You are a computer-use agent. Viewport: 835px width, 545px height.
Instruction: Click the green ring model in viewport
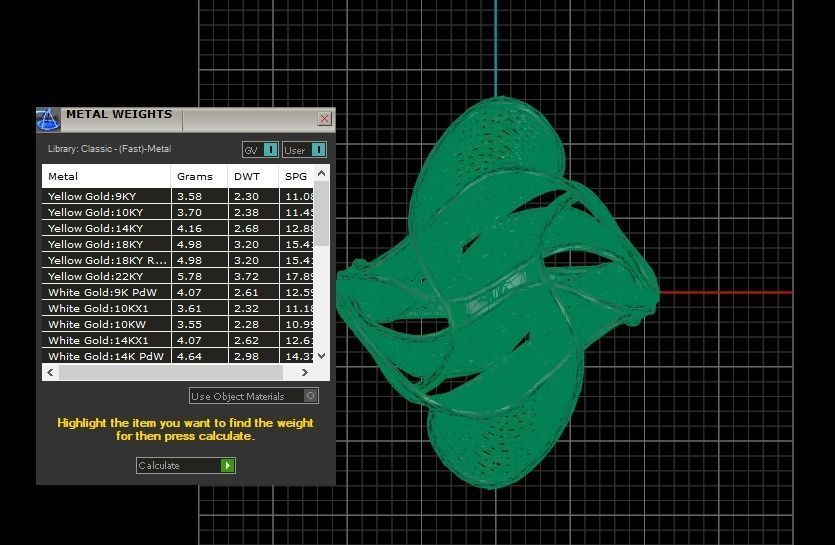(498, 293)
